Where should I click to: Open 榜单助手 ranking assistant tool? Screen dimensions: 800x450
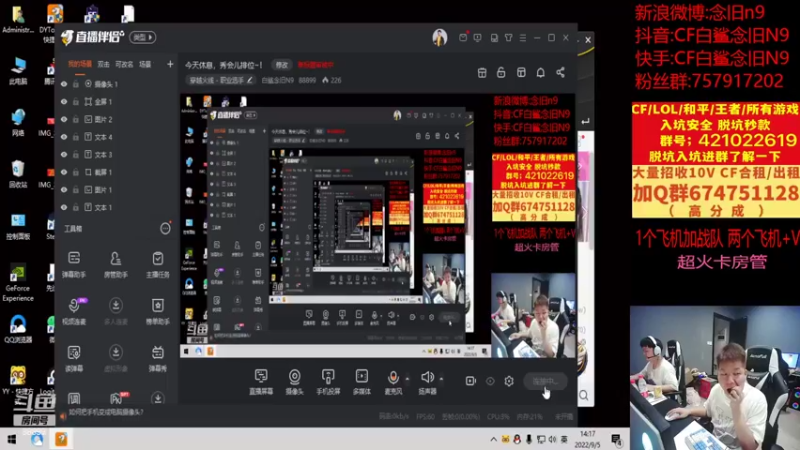point(158,311)
